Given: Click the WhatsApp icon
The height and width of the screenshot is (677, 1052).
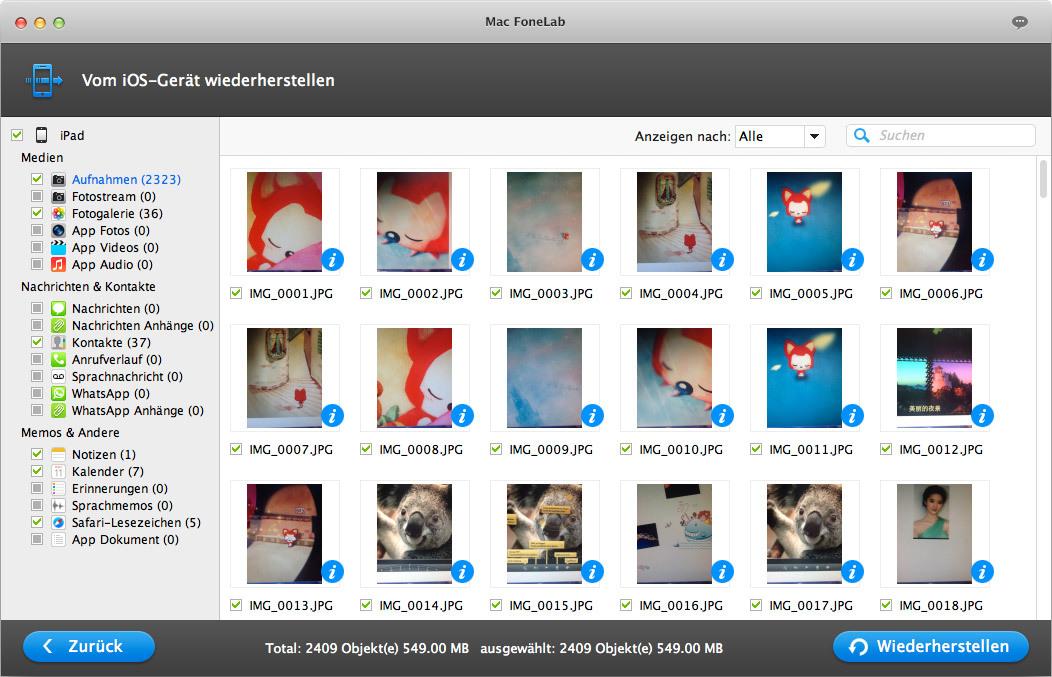Looking at the screenshot, I should coord(58,394).
